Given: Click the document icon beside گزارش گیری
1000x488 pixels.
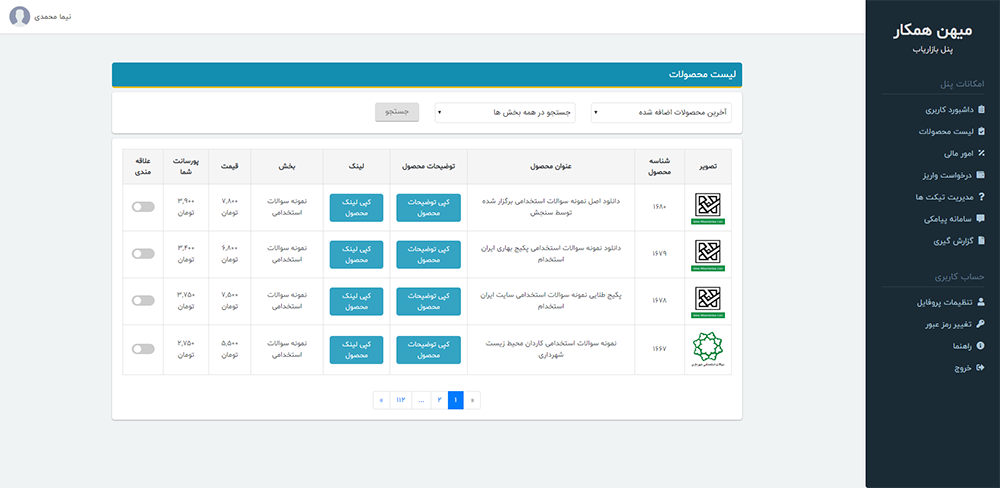Looking at the screenshot, I should pos(981,240).
